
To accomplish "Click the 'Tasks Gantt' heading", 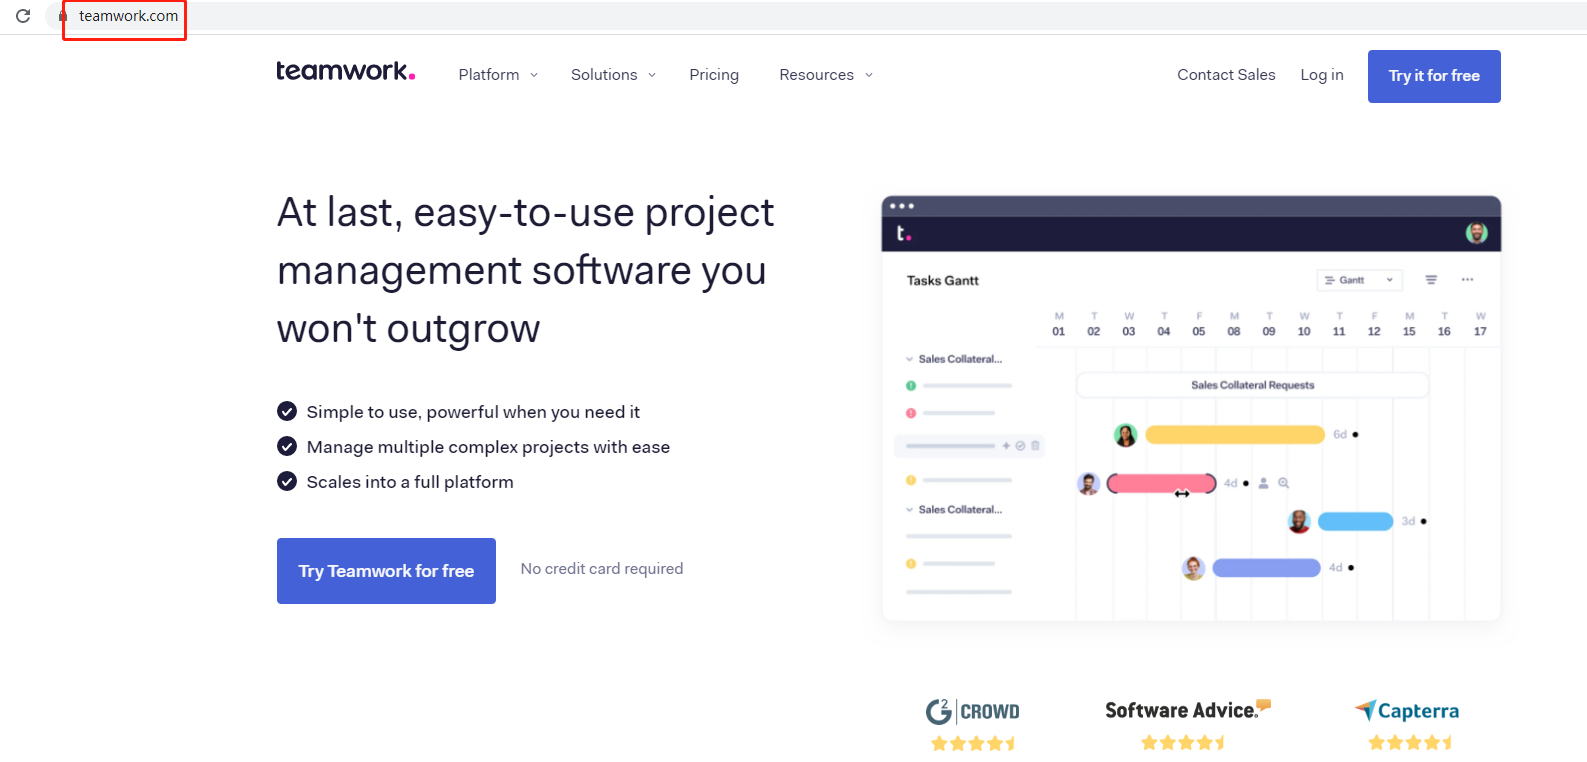I will point(943,281).
